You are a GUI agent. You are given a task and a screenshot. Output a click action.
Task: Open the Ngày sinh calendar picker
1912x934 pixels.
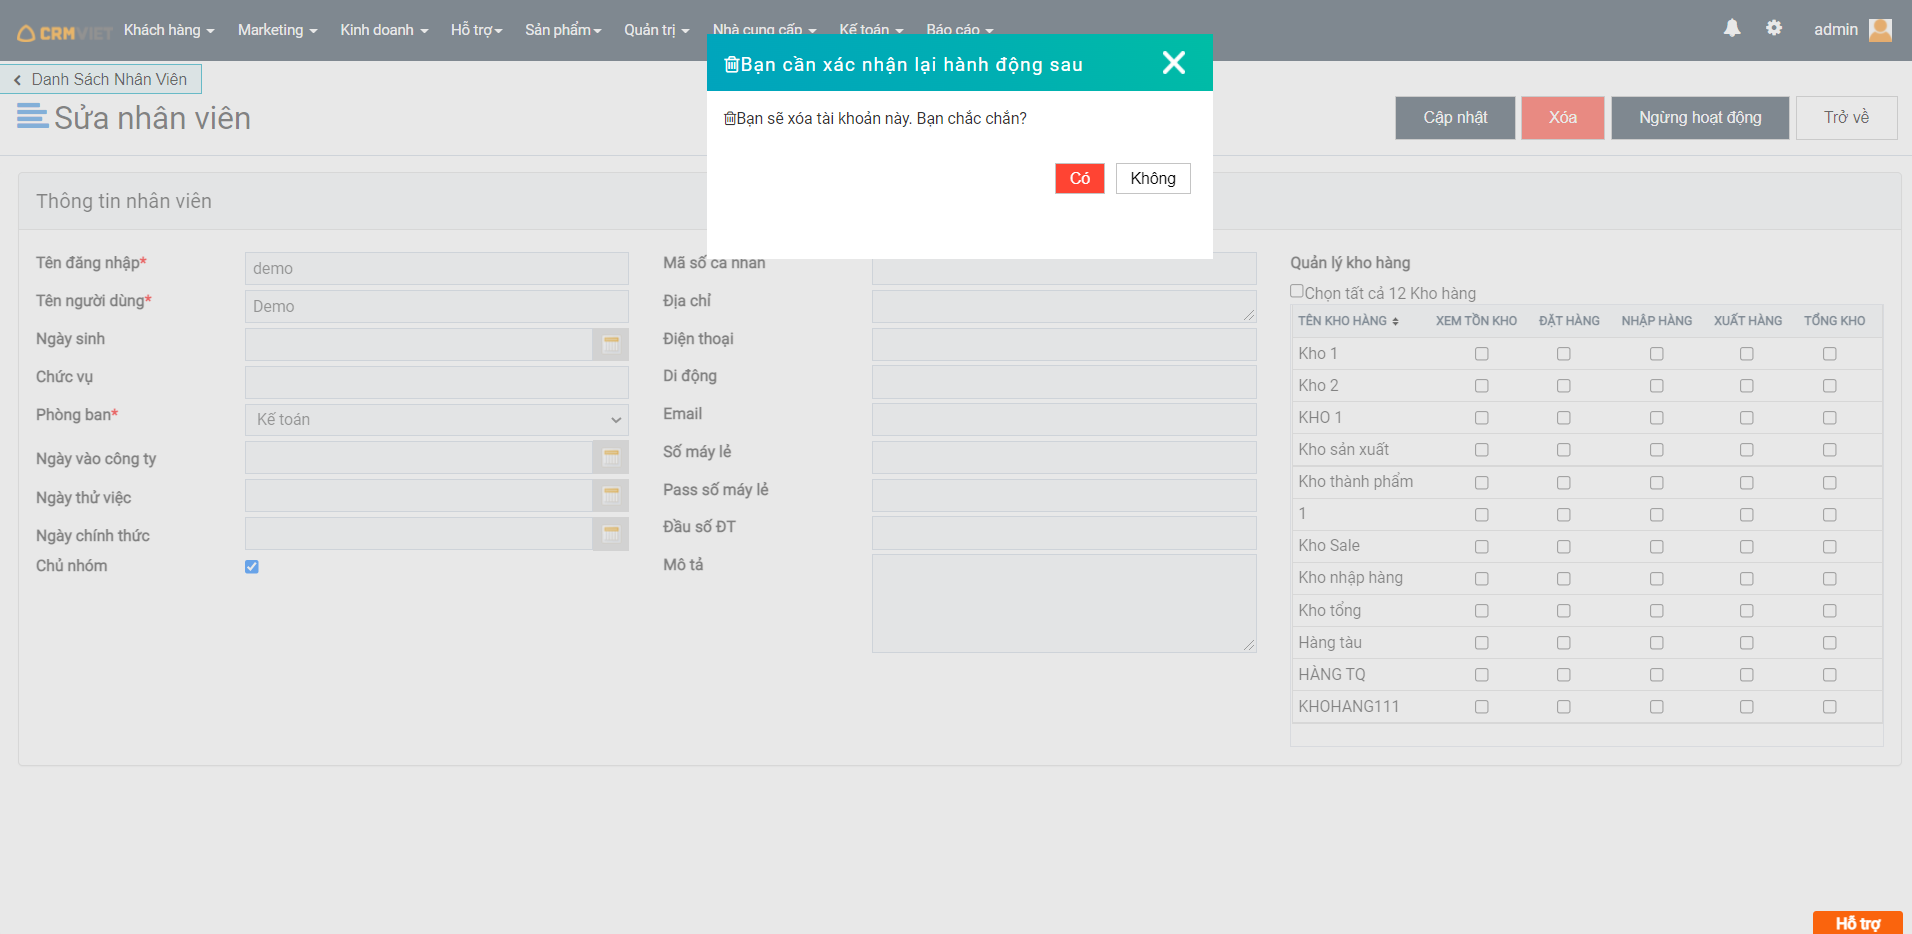click(610, 344)
